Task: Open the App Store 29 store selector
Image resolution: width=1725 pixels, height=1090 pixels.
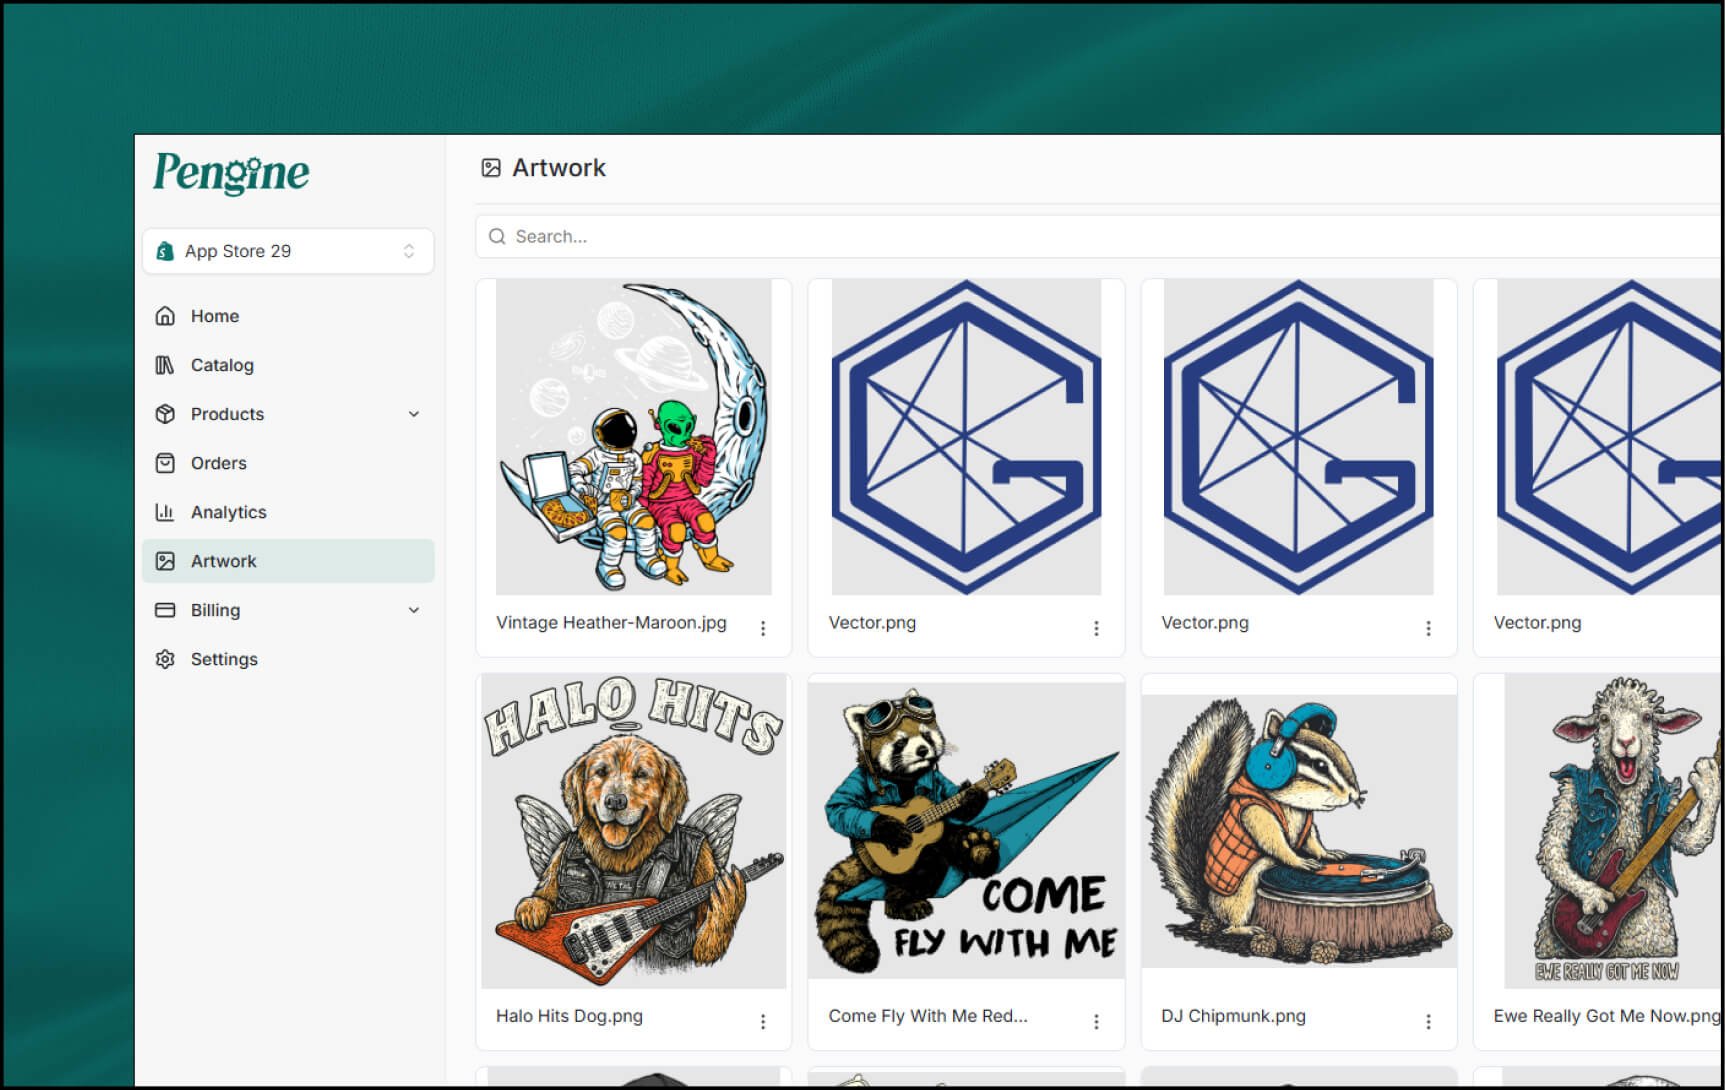Action: (288, 251)
